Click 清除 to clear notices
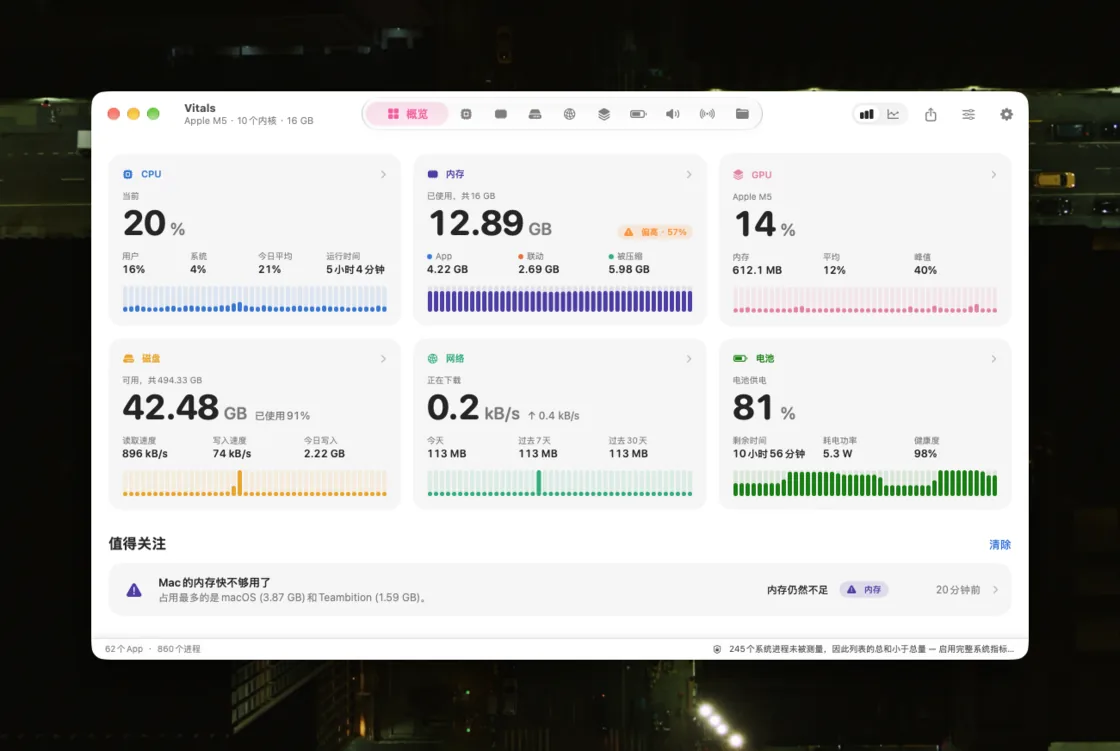1120x751 pixels. click(x=1000, y=544)
